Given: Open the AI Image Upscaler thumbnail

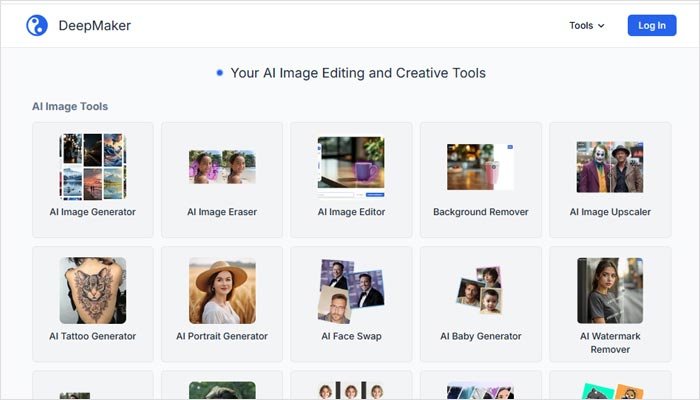Looking at the screenshot, I should point(610,167).
